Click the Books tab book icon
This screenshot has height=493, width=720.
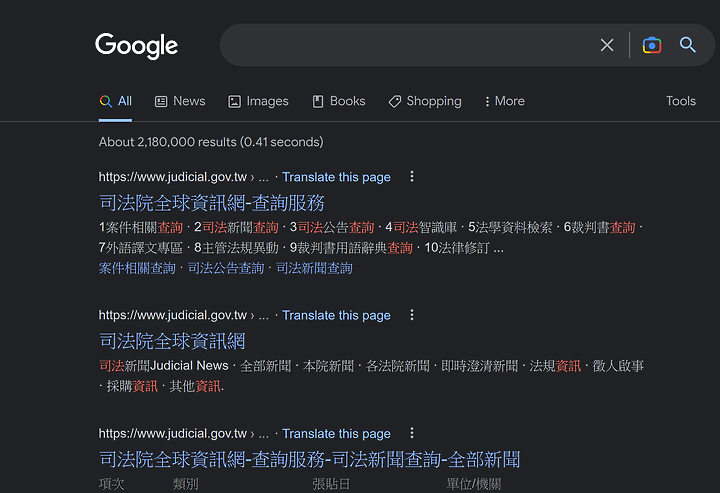point(318,101)
